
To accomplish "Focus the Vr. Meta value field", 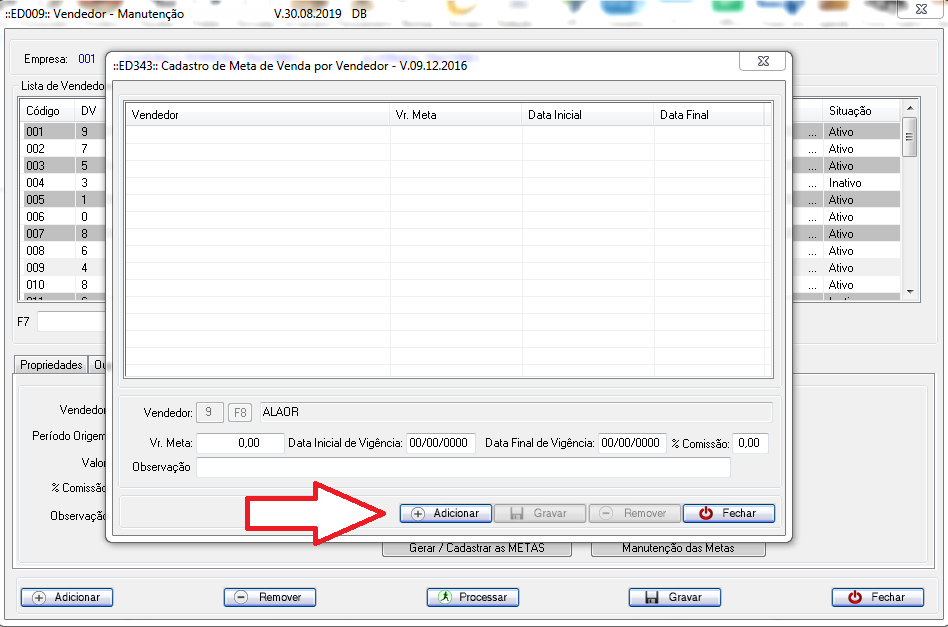I will (240, 443).
